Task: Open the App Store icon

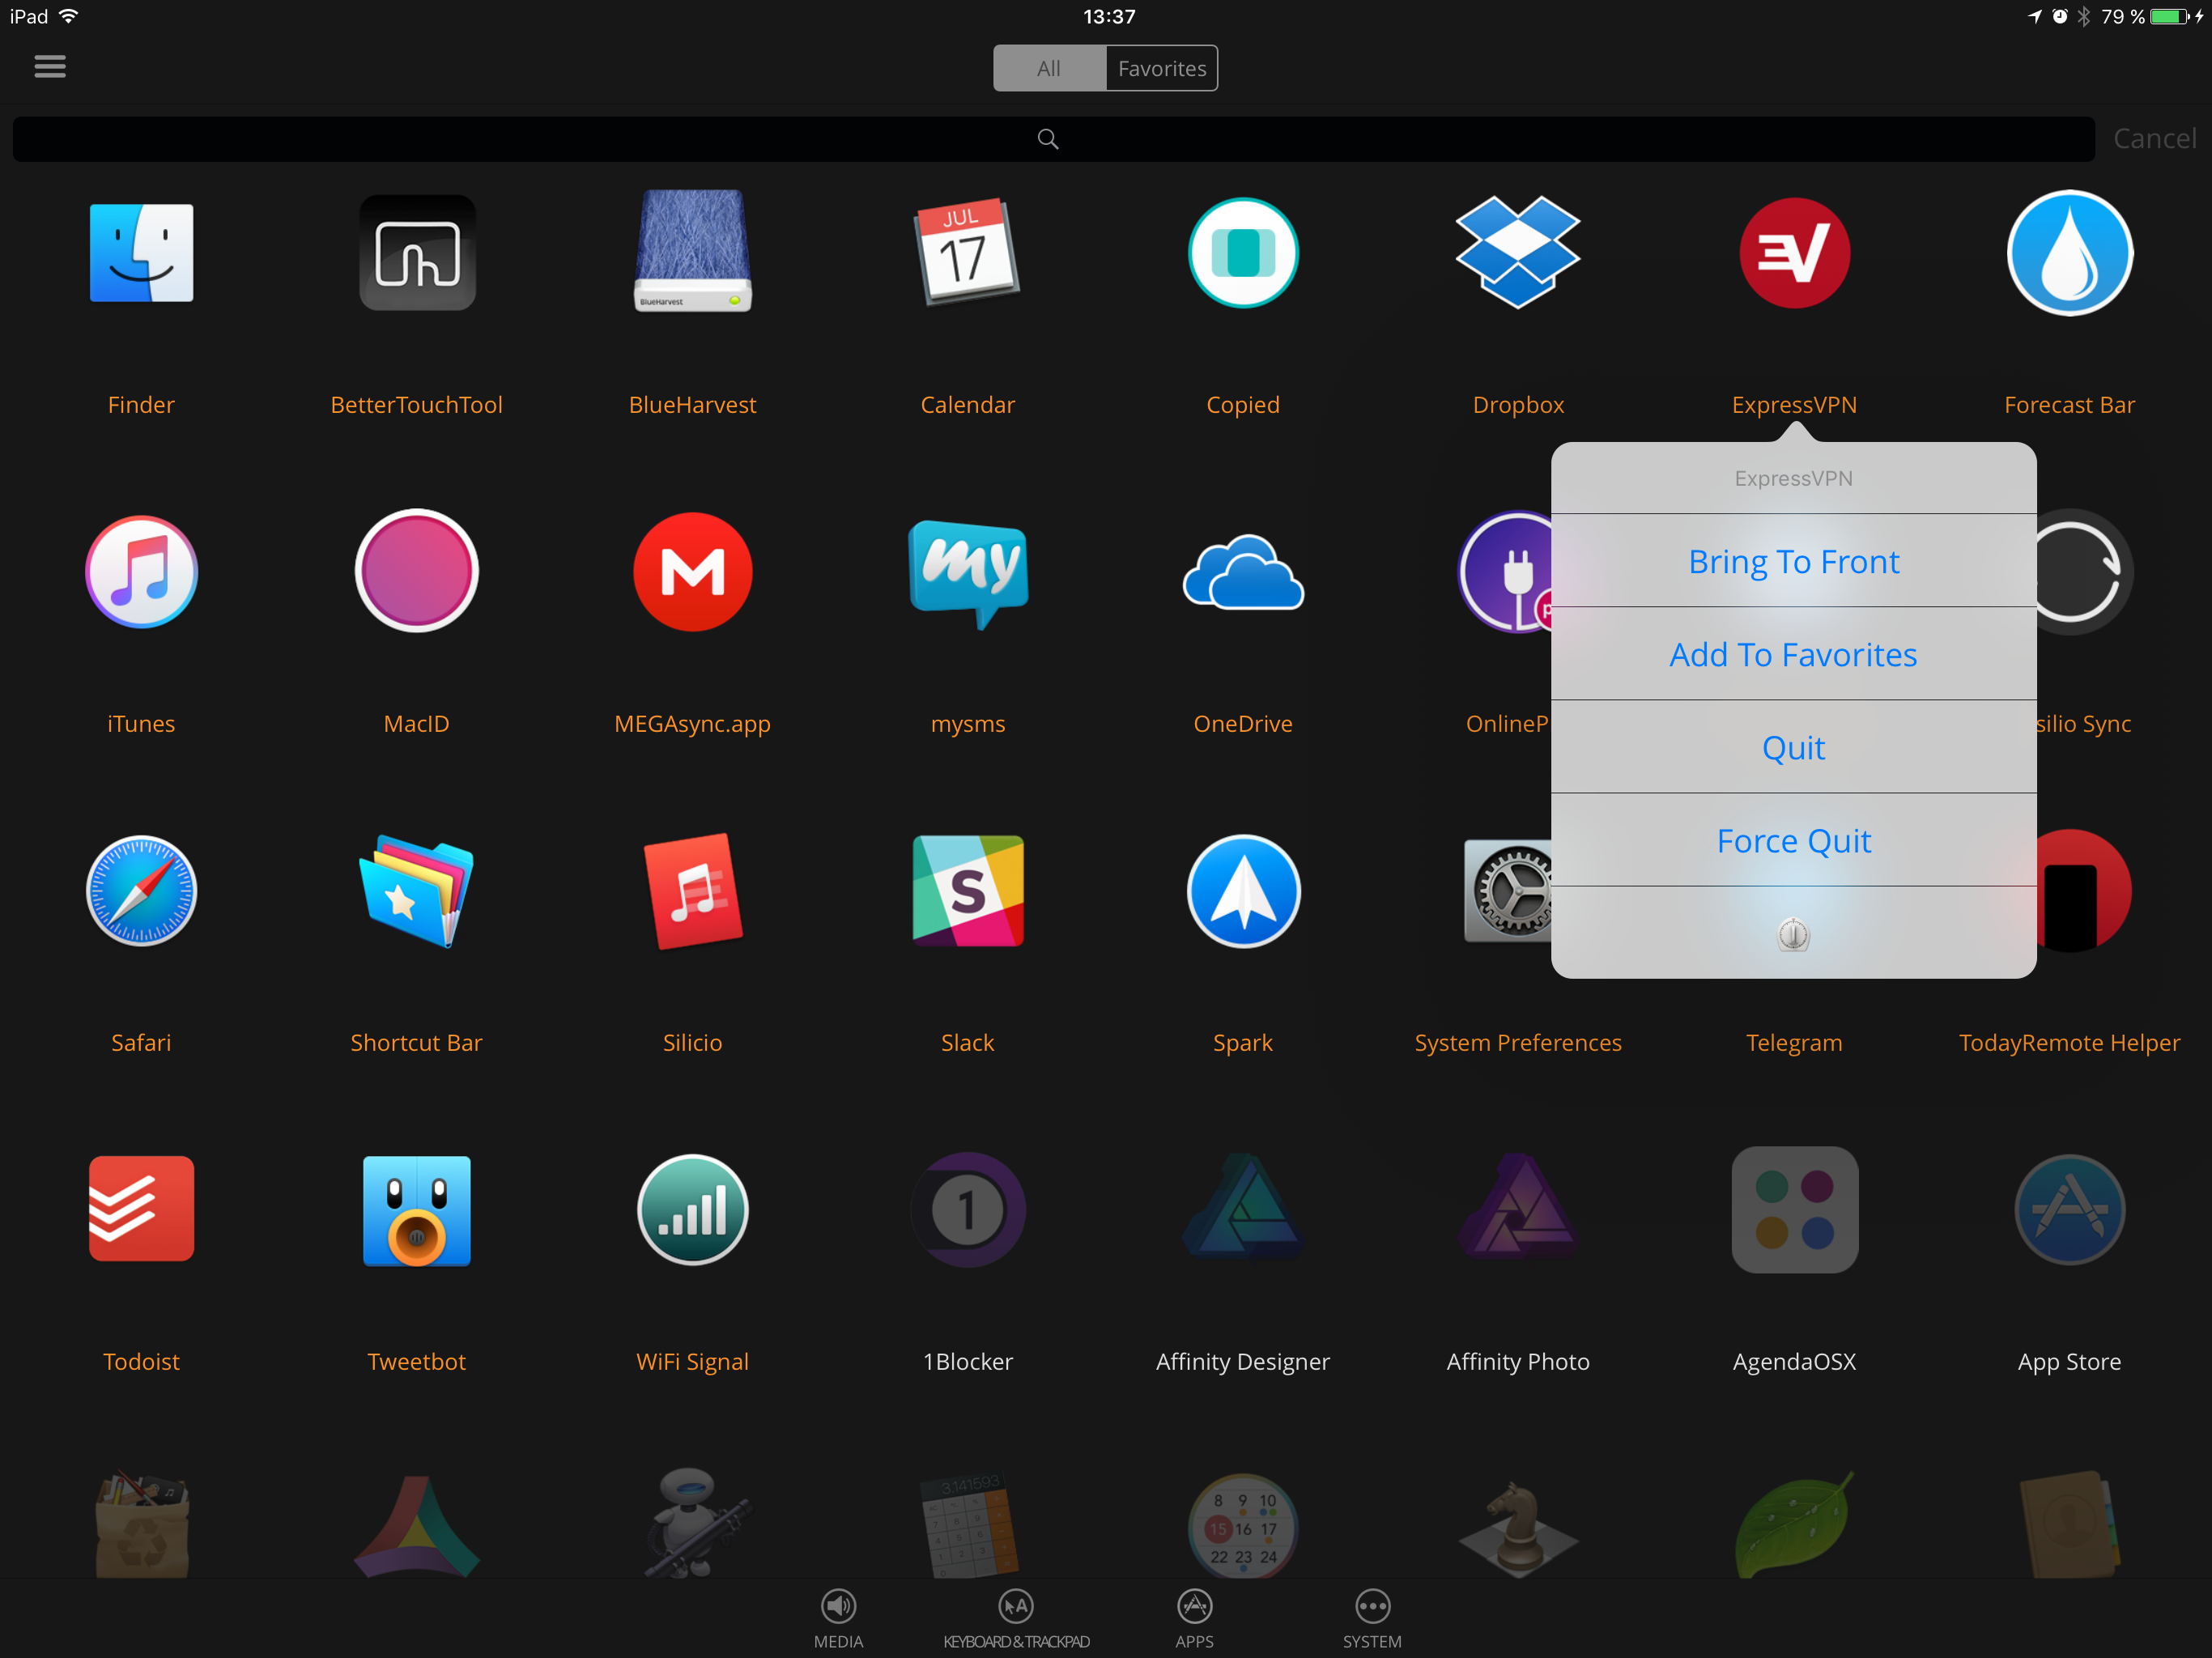Action: tap(2069, 1210)
